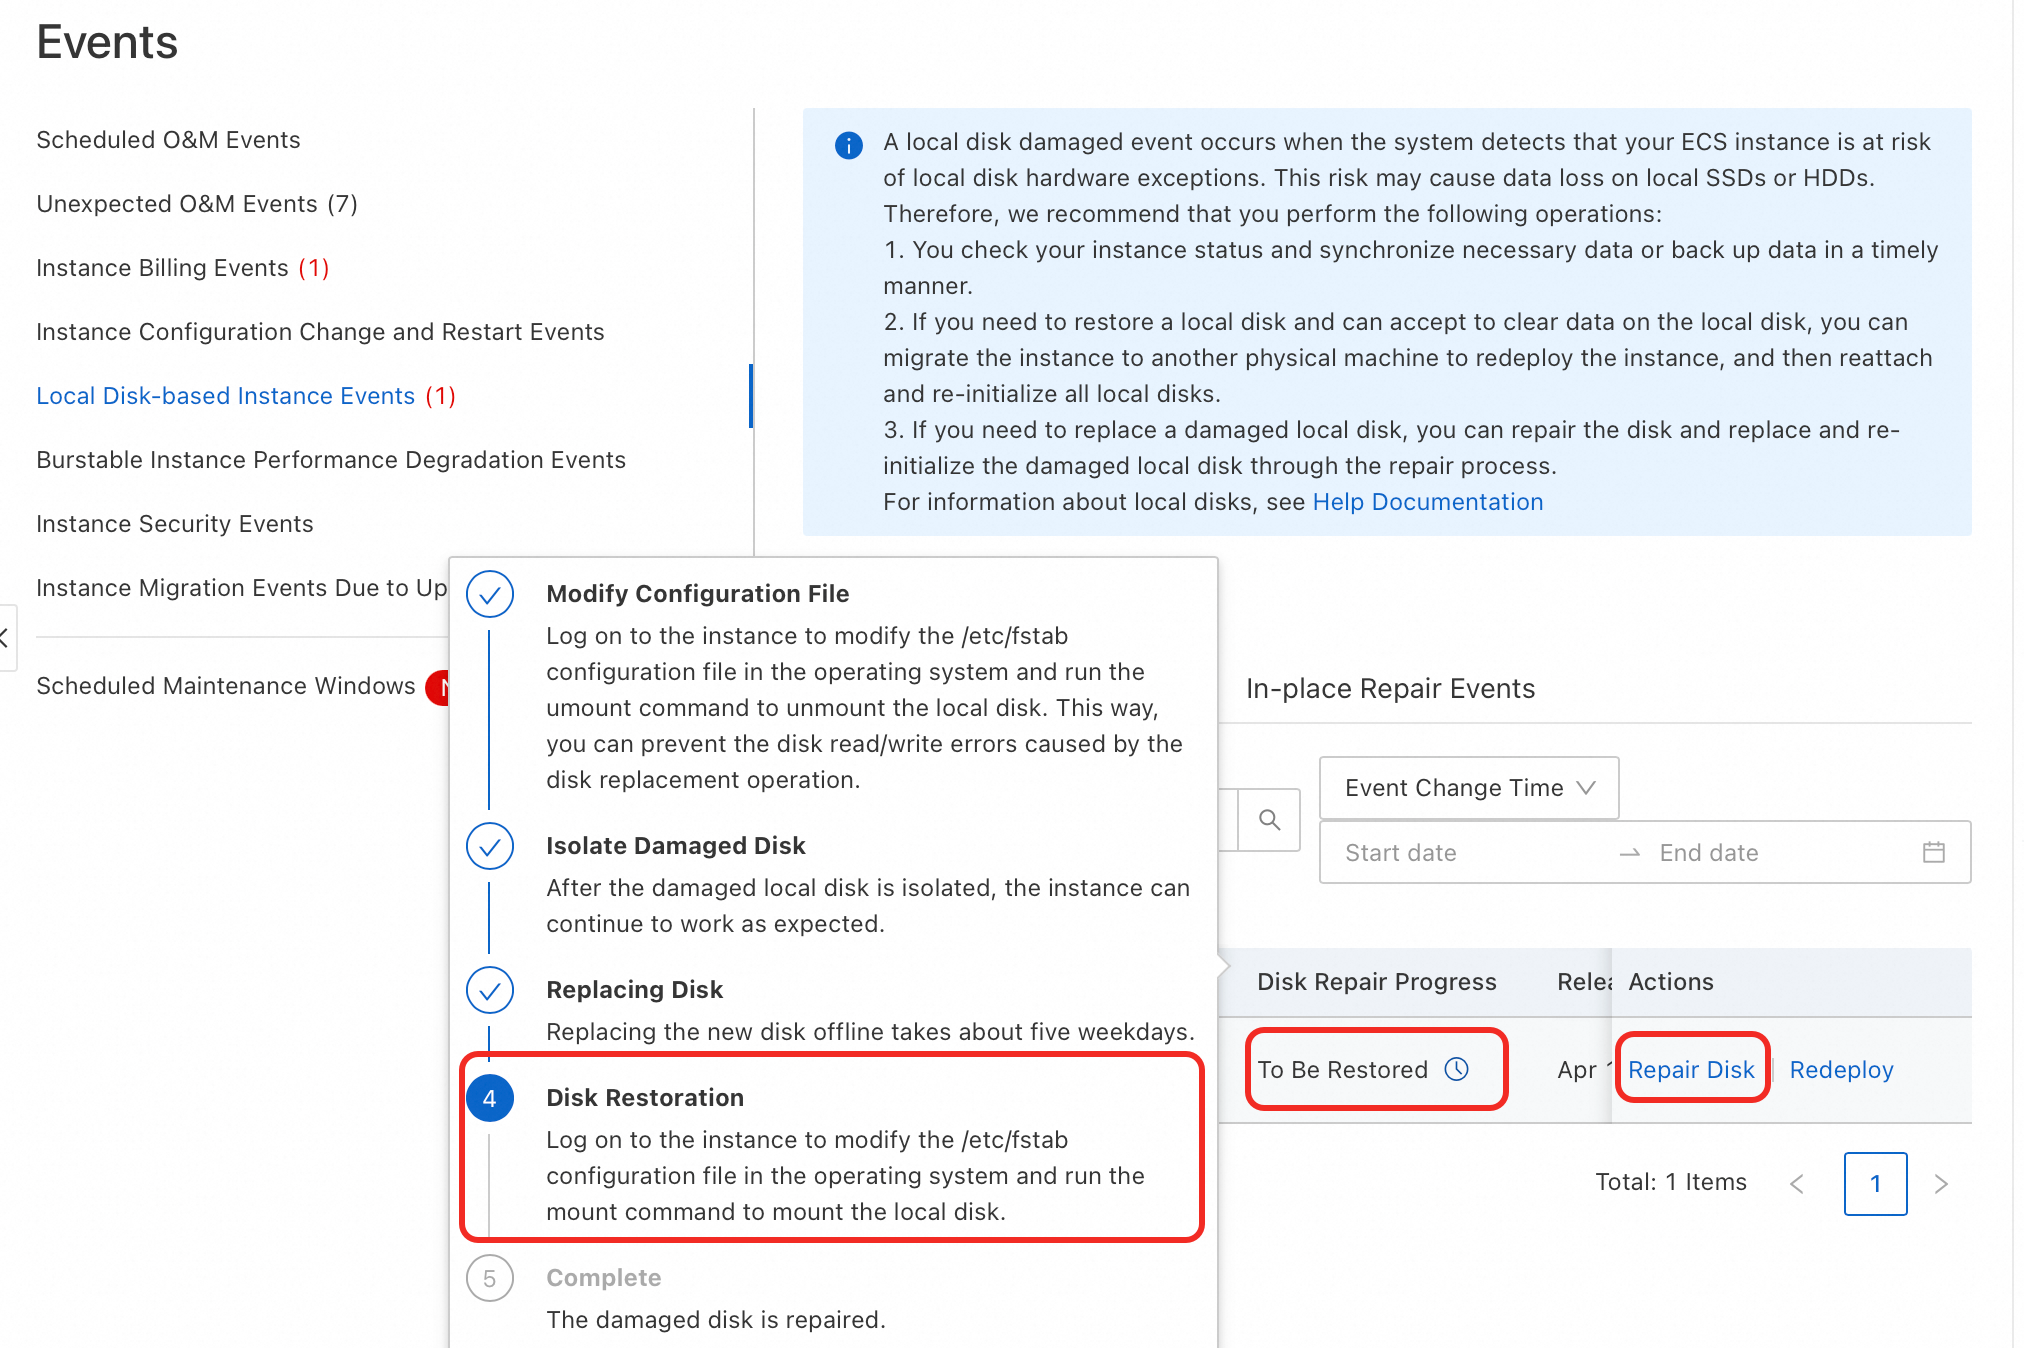Image resolution: width=2024 pixels, height=1348 pixels.
Task: Click the step 5 Complete circle
Action: [490, 1278]
